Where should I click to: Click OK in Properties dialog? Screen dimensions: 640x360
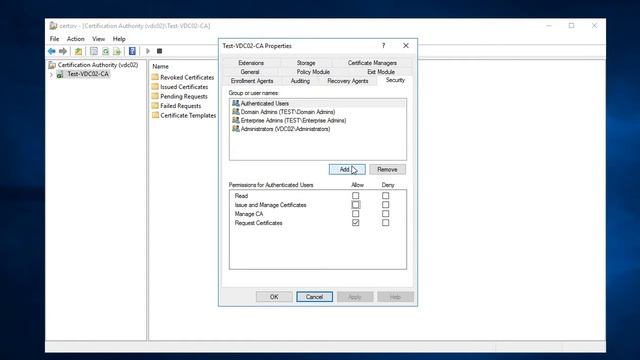tap(274, 297)
